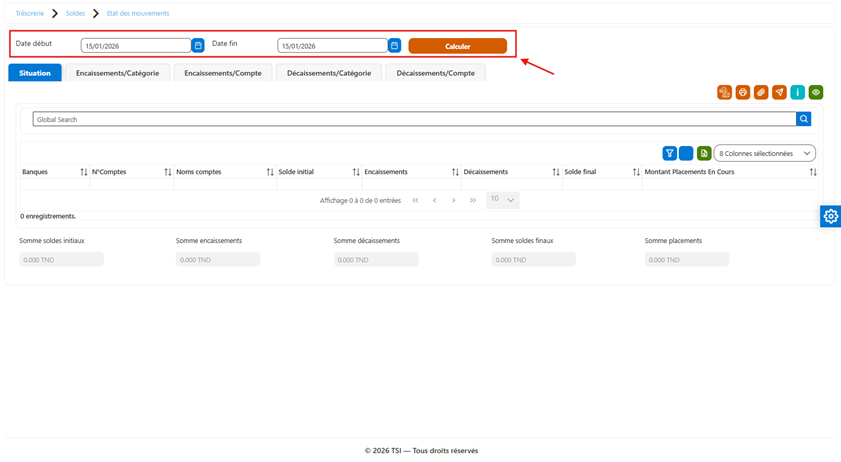Expand the 8 Colonnes sélectionnées dropdown
The width and height of the screenshot is (841, 462).
[764, 153]
